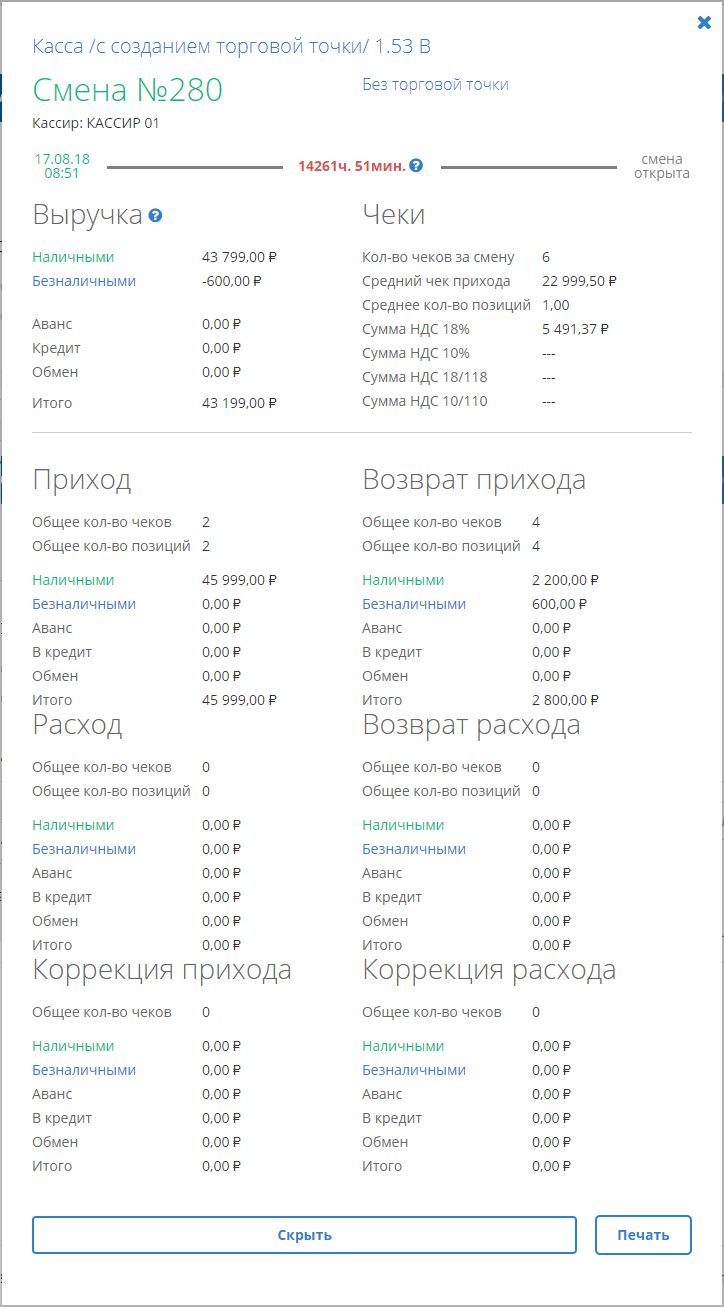Viewport: 724px width, 1307px height.
Task: Click the help icon beside shift duration
Action: 416,166
